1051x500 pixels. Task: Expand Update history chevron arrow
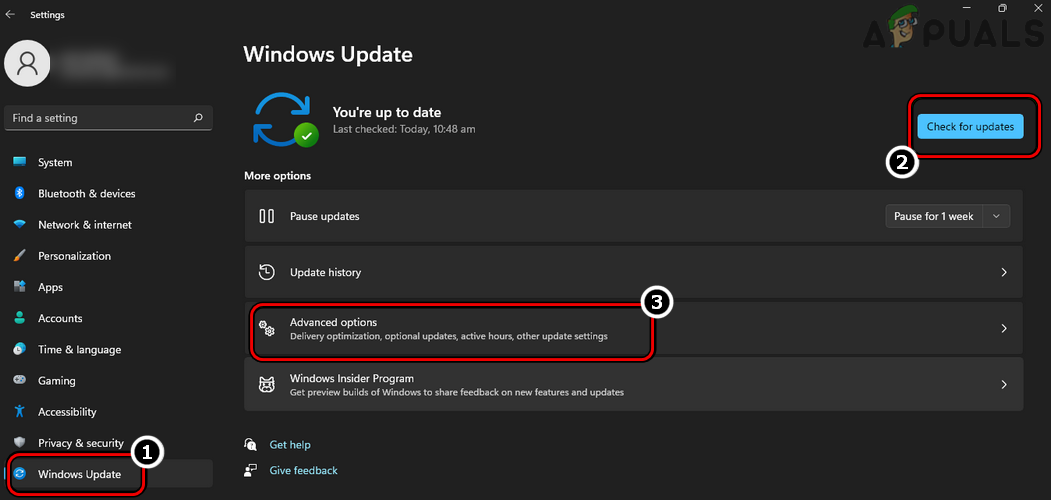tap(1004, 272)
